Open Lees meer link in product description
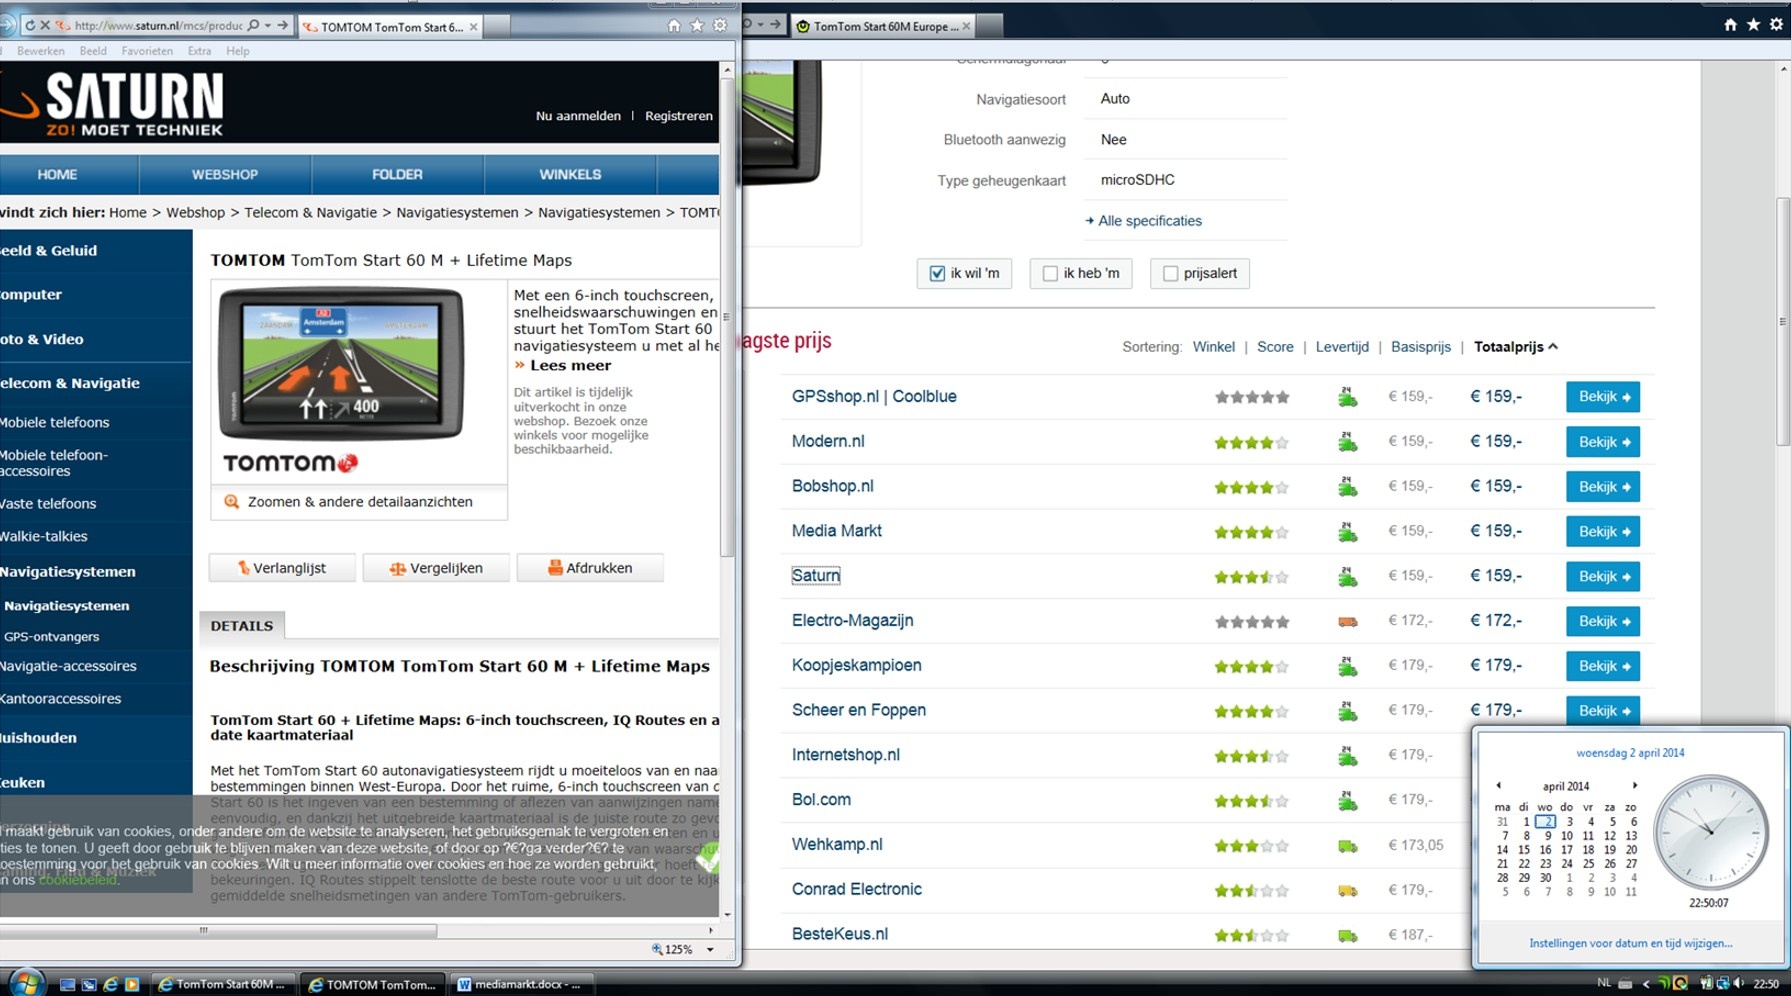This screenshot has height=996, width=1791. (x=570, y=365)
